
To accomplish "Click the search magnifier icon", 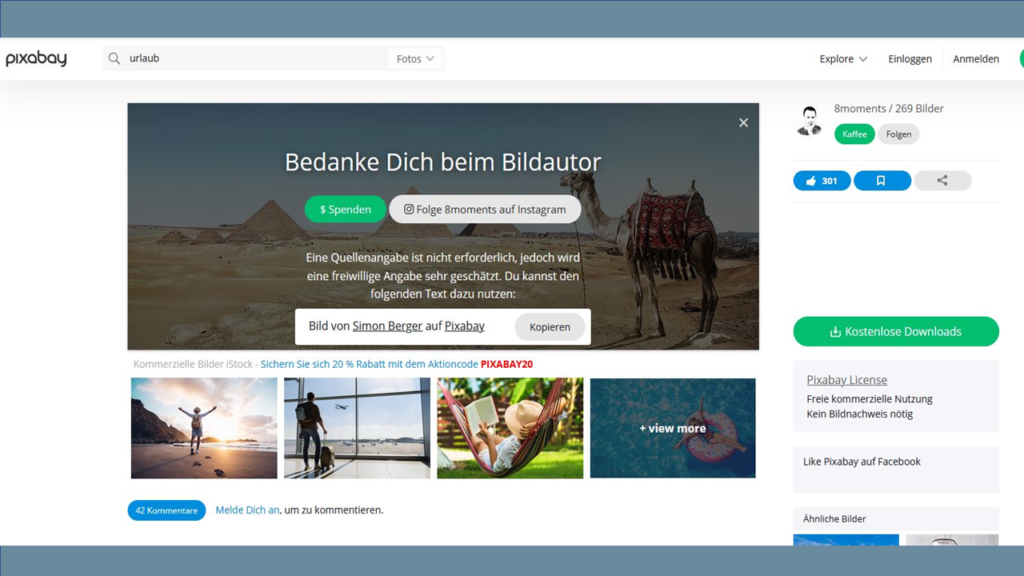I will point(114,59).
